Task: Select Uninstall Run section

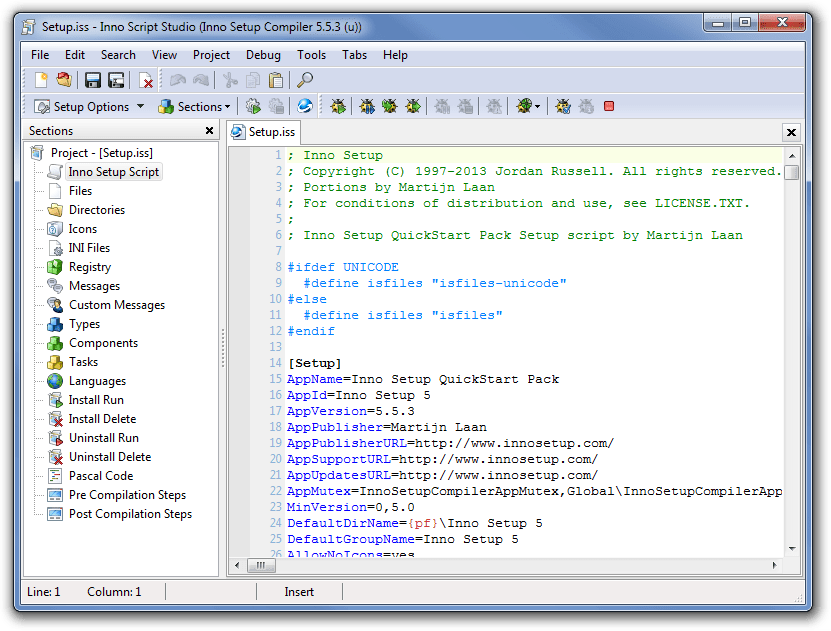Action: point(104,438)
